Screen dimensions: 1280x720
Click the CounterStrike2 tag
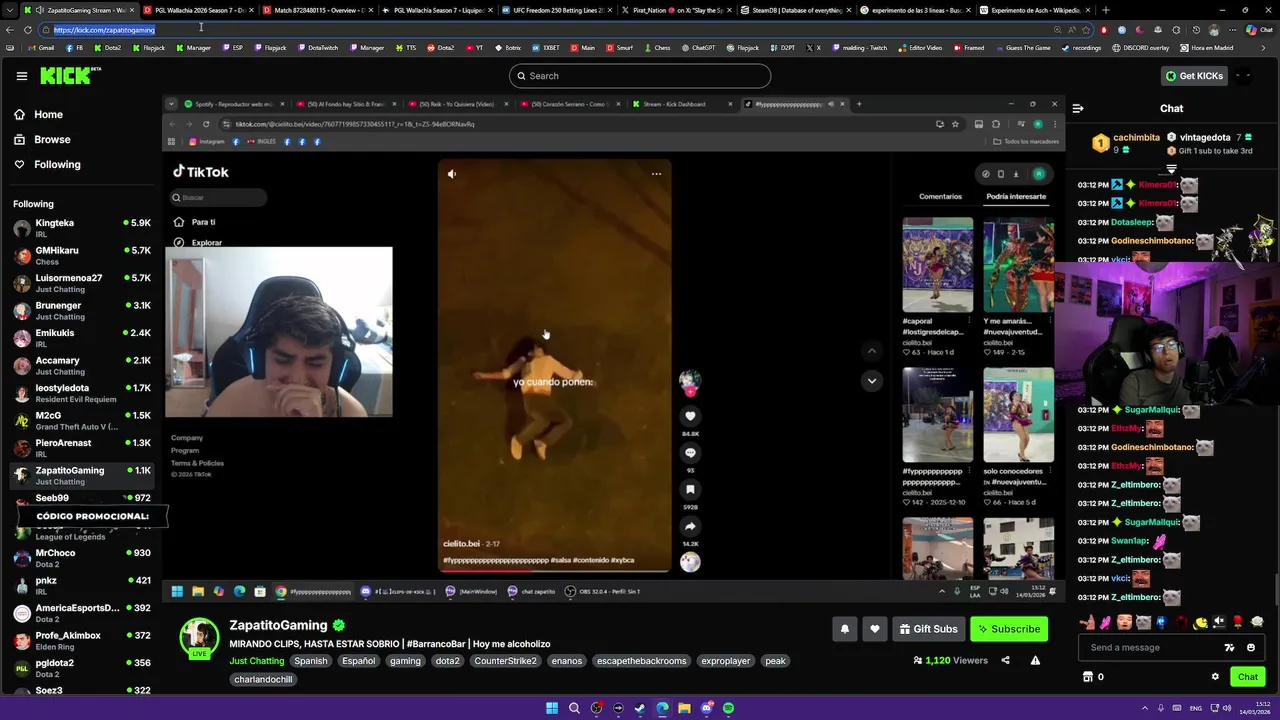(505, 661)
